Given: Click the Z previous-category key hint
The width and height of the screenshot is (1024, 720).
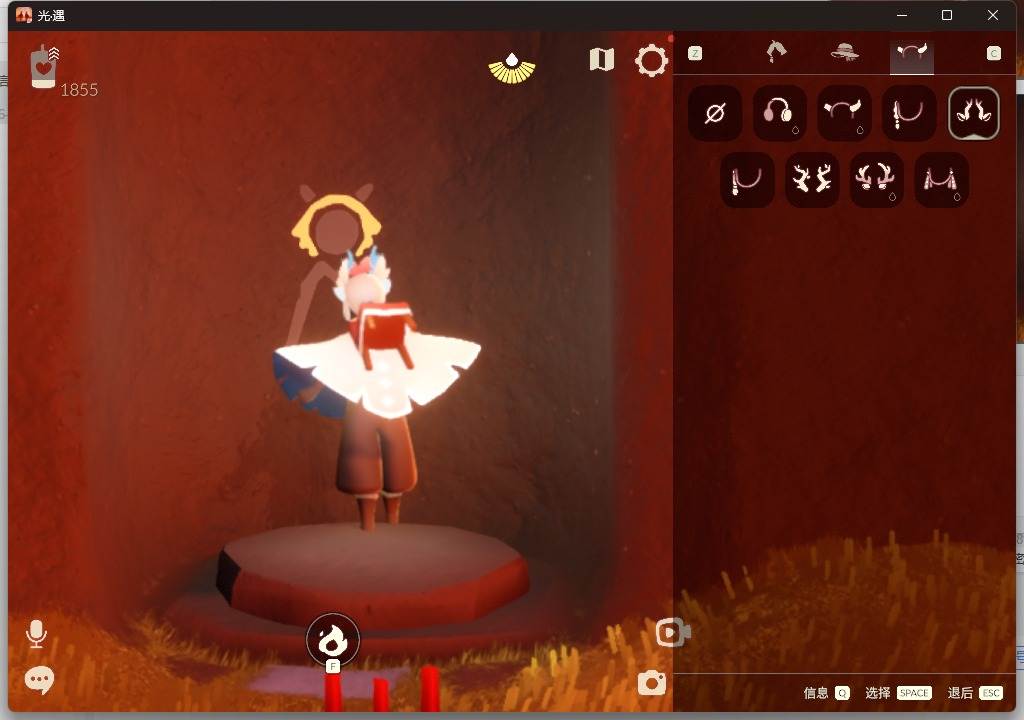Looking at the screenshot, I should pyautogui.click(x=695, y=54).
